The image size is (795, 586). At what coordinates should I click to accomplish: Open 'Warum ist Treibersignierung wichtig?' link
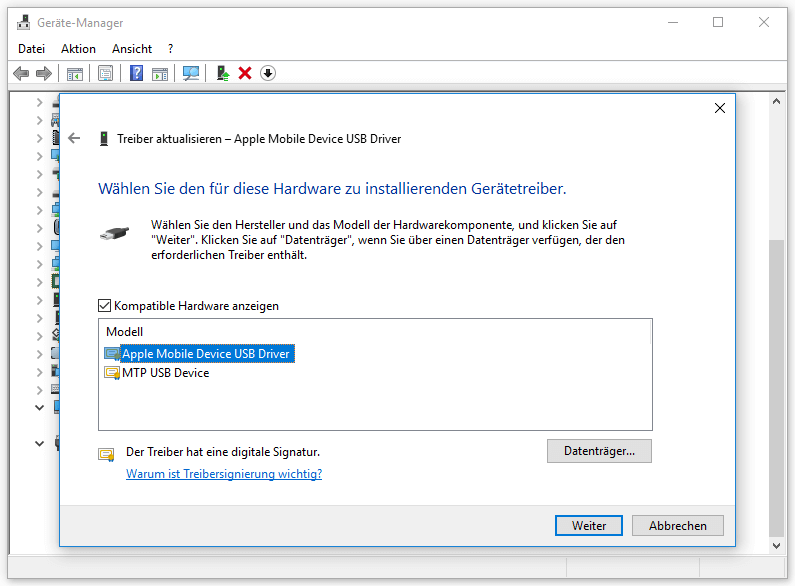[x=224, y=474]
